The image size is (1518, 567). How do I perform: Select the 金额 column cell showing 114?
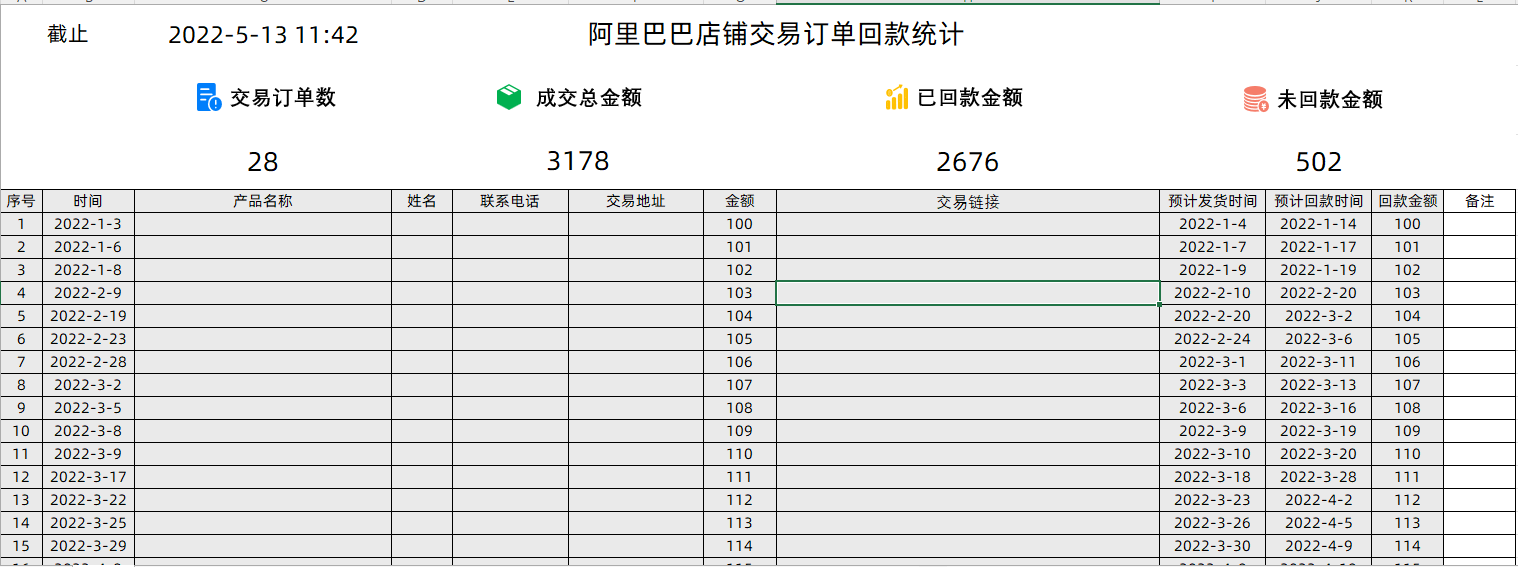(x=740, y=546)
